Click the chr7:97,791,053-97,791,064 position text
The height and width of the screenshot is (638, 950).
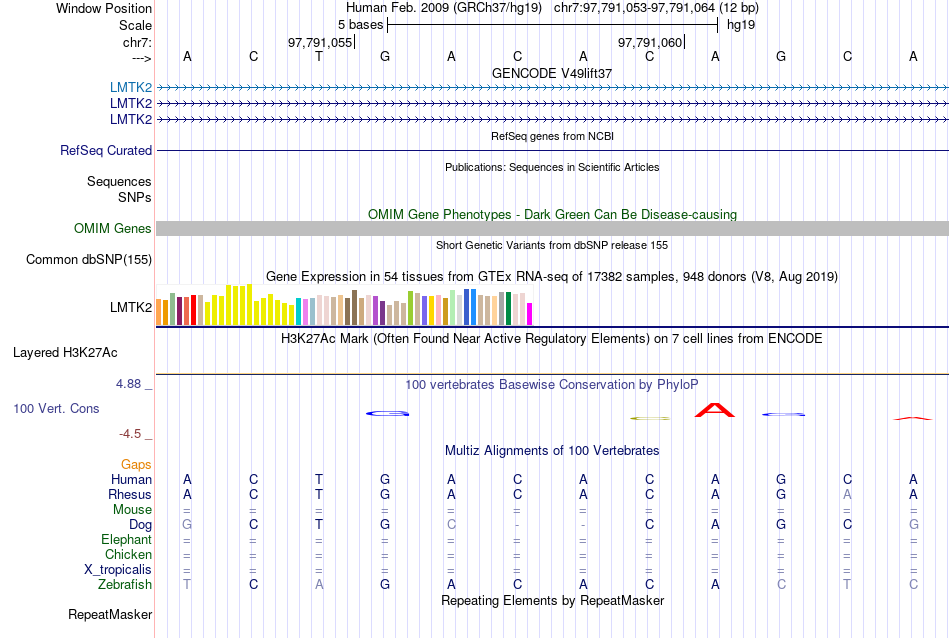tap(656, 8)
